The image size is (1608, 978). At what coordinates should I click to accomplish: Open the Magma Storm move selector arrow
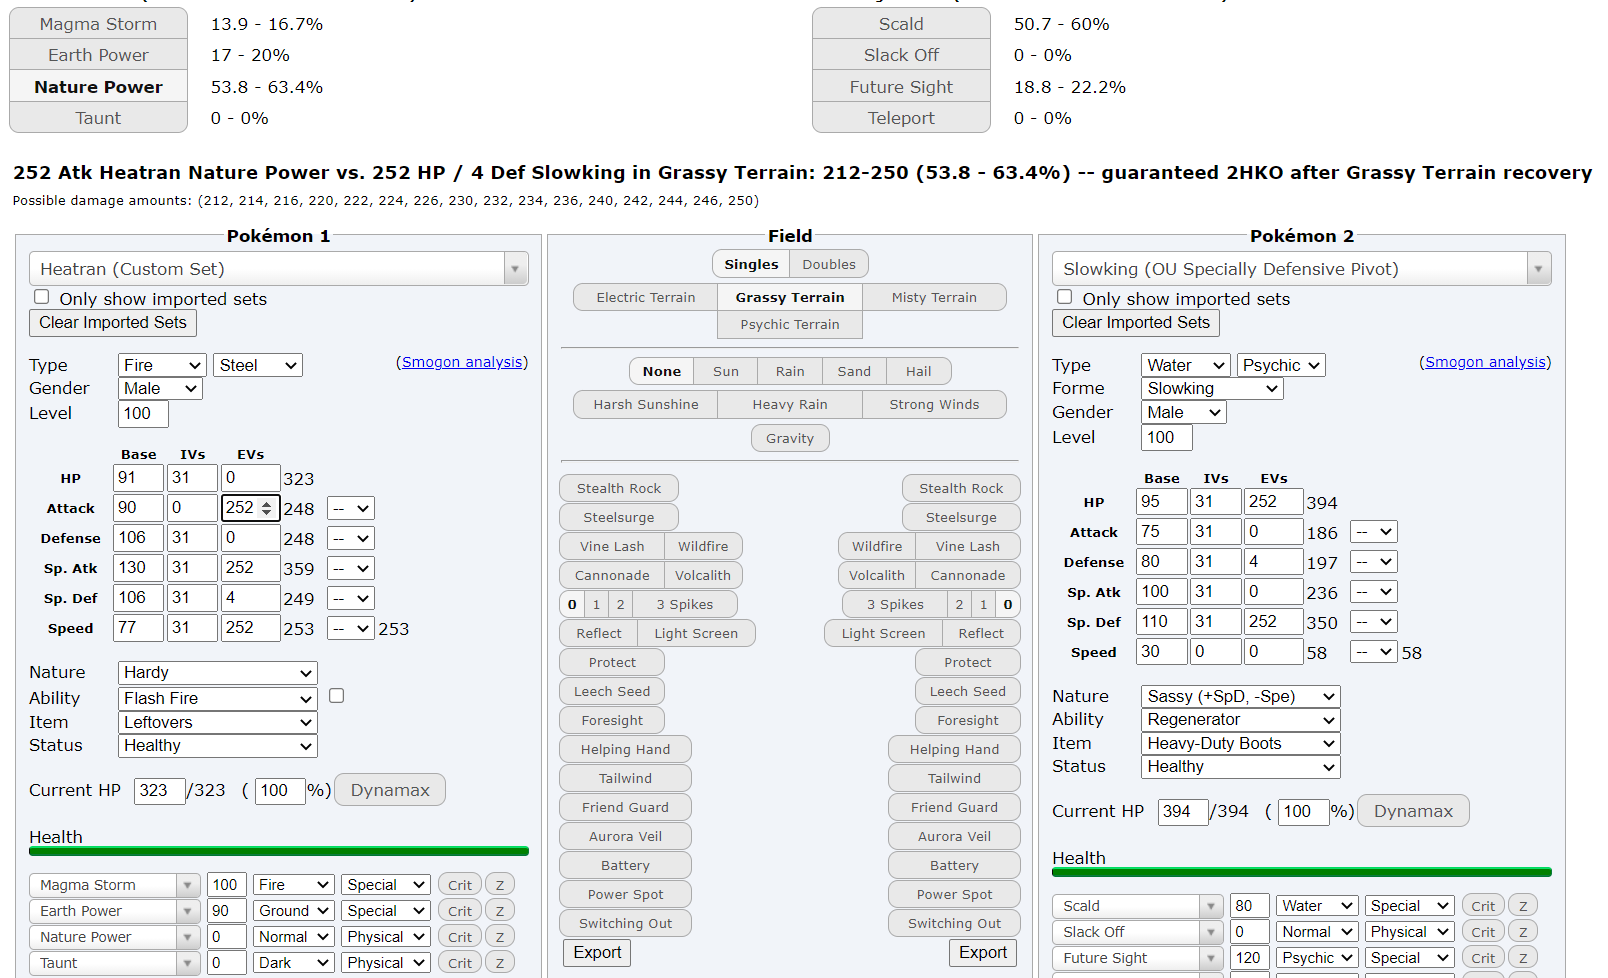188,885
